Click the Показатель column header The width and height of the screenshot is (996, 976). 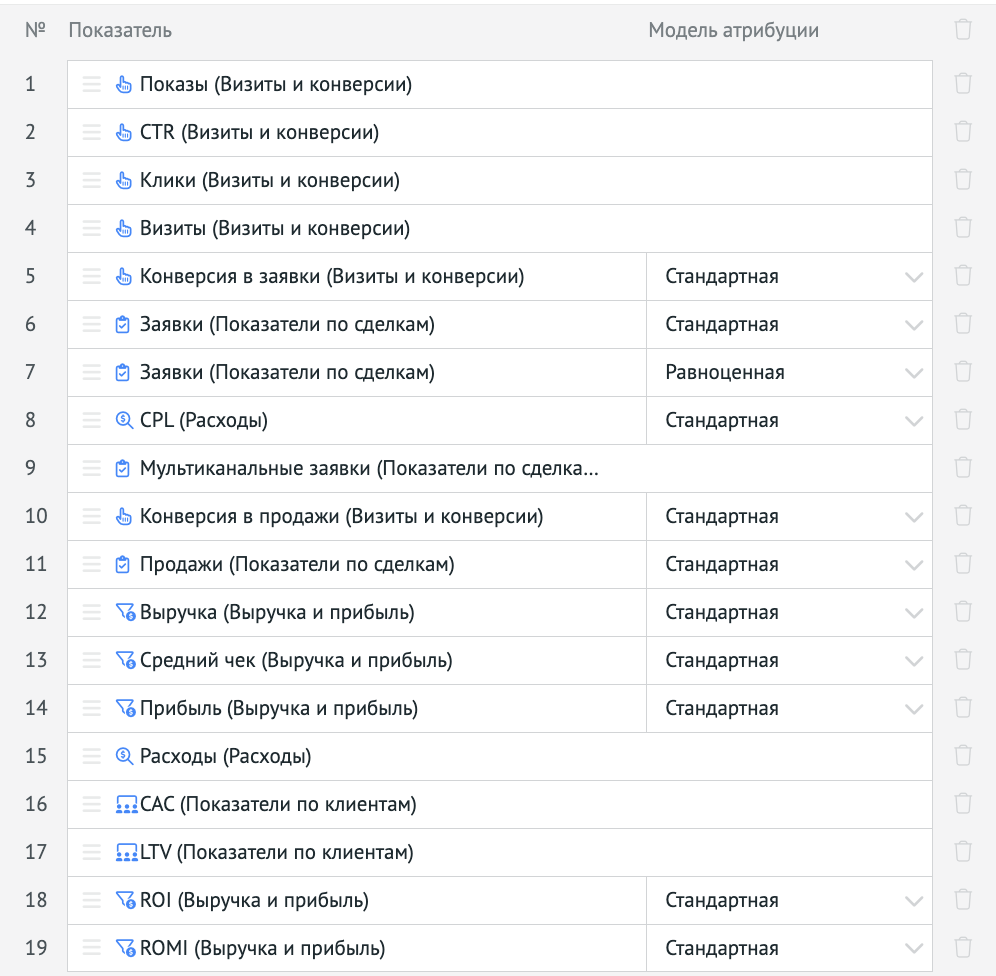coord(120,30)
